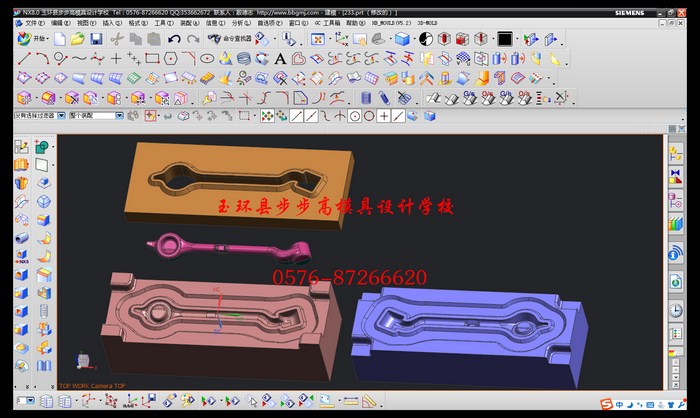Select the Polygon hexagon curve tool
Screen dimensions: 700x418
(170, 58)
